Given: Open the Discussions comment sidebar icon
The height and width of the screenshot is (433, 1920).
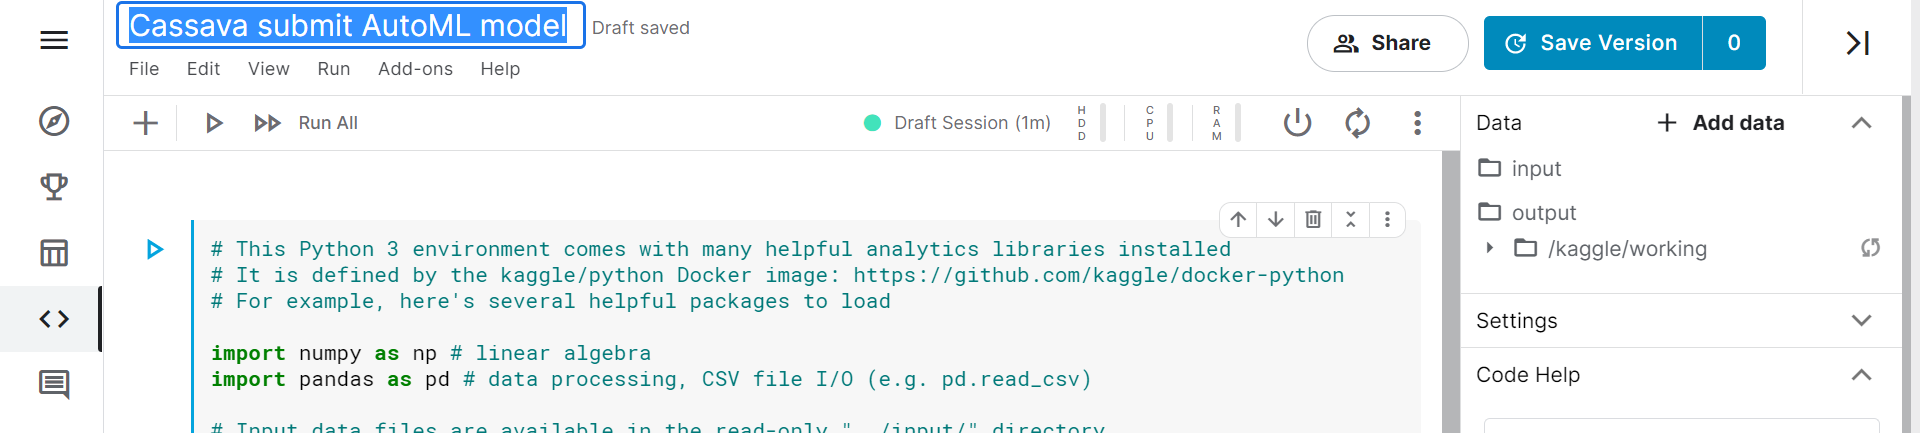Looking at the screenshot, I should click(x=54, y=384).
